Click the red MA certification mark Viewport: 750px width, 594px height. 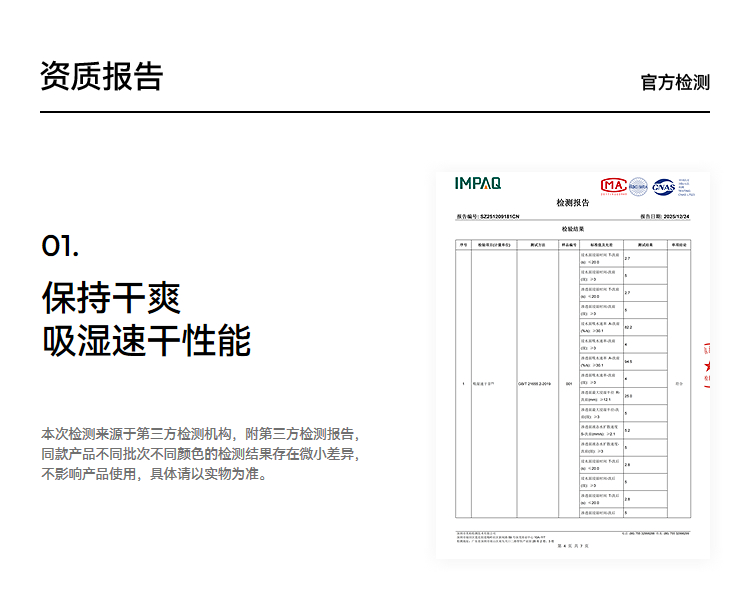(614, 186)
